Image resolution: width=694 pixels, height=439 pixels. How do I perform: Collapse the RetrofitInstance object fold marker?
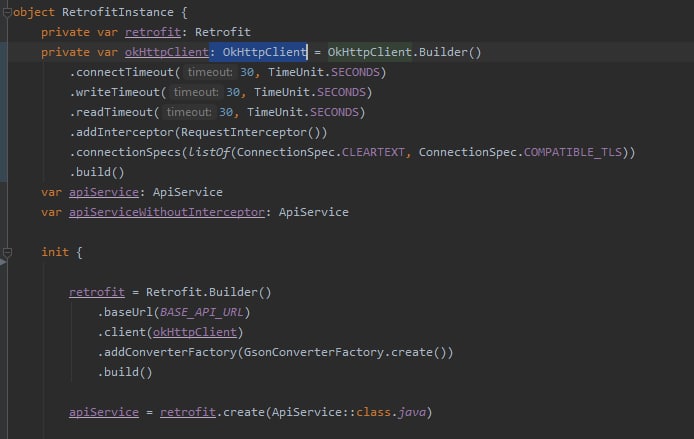point(7,12)
